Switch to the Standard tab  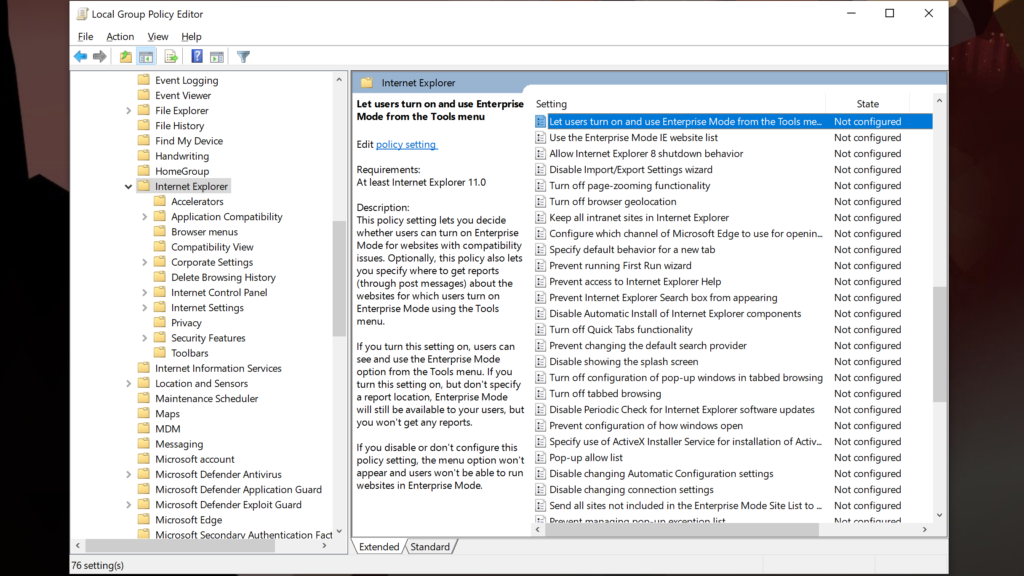430,547
